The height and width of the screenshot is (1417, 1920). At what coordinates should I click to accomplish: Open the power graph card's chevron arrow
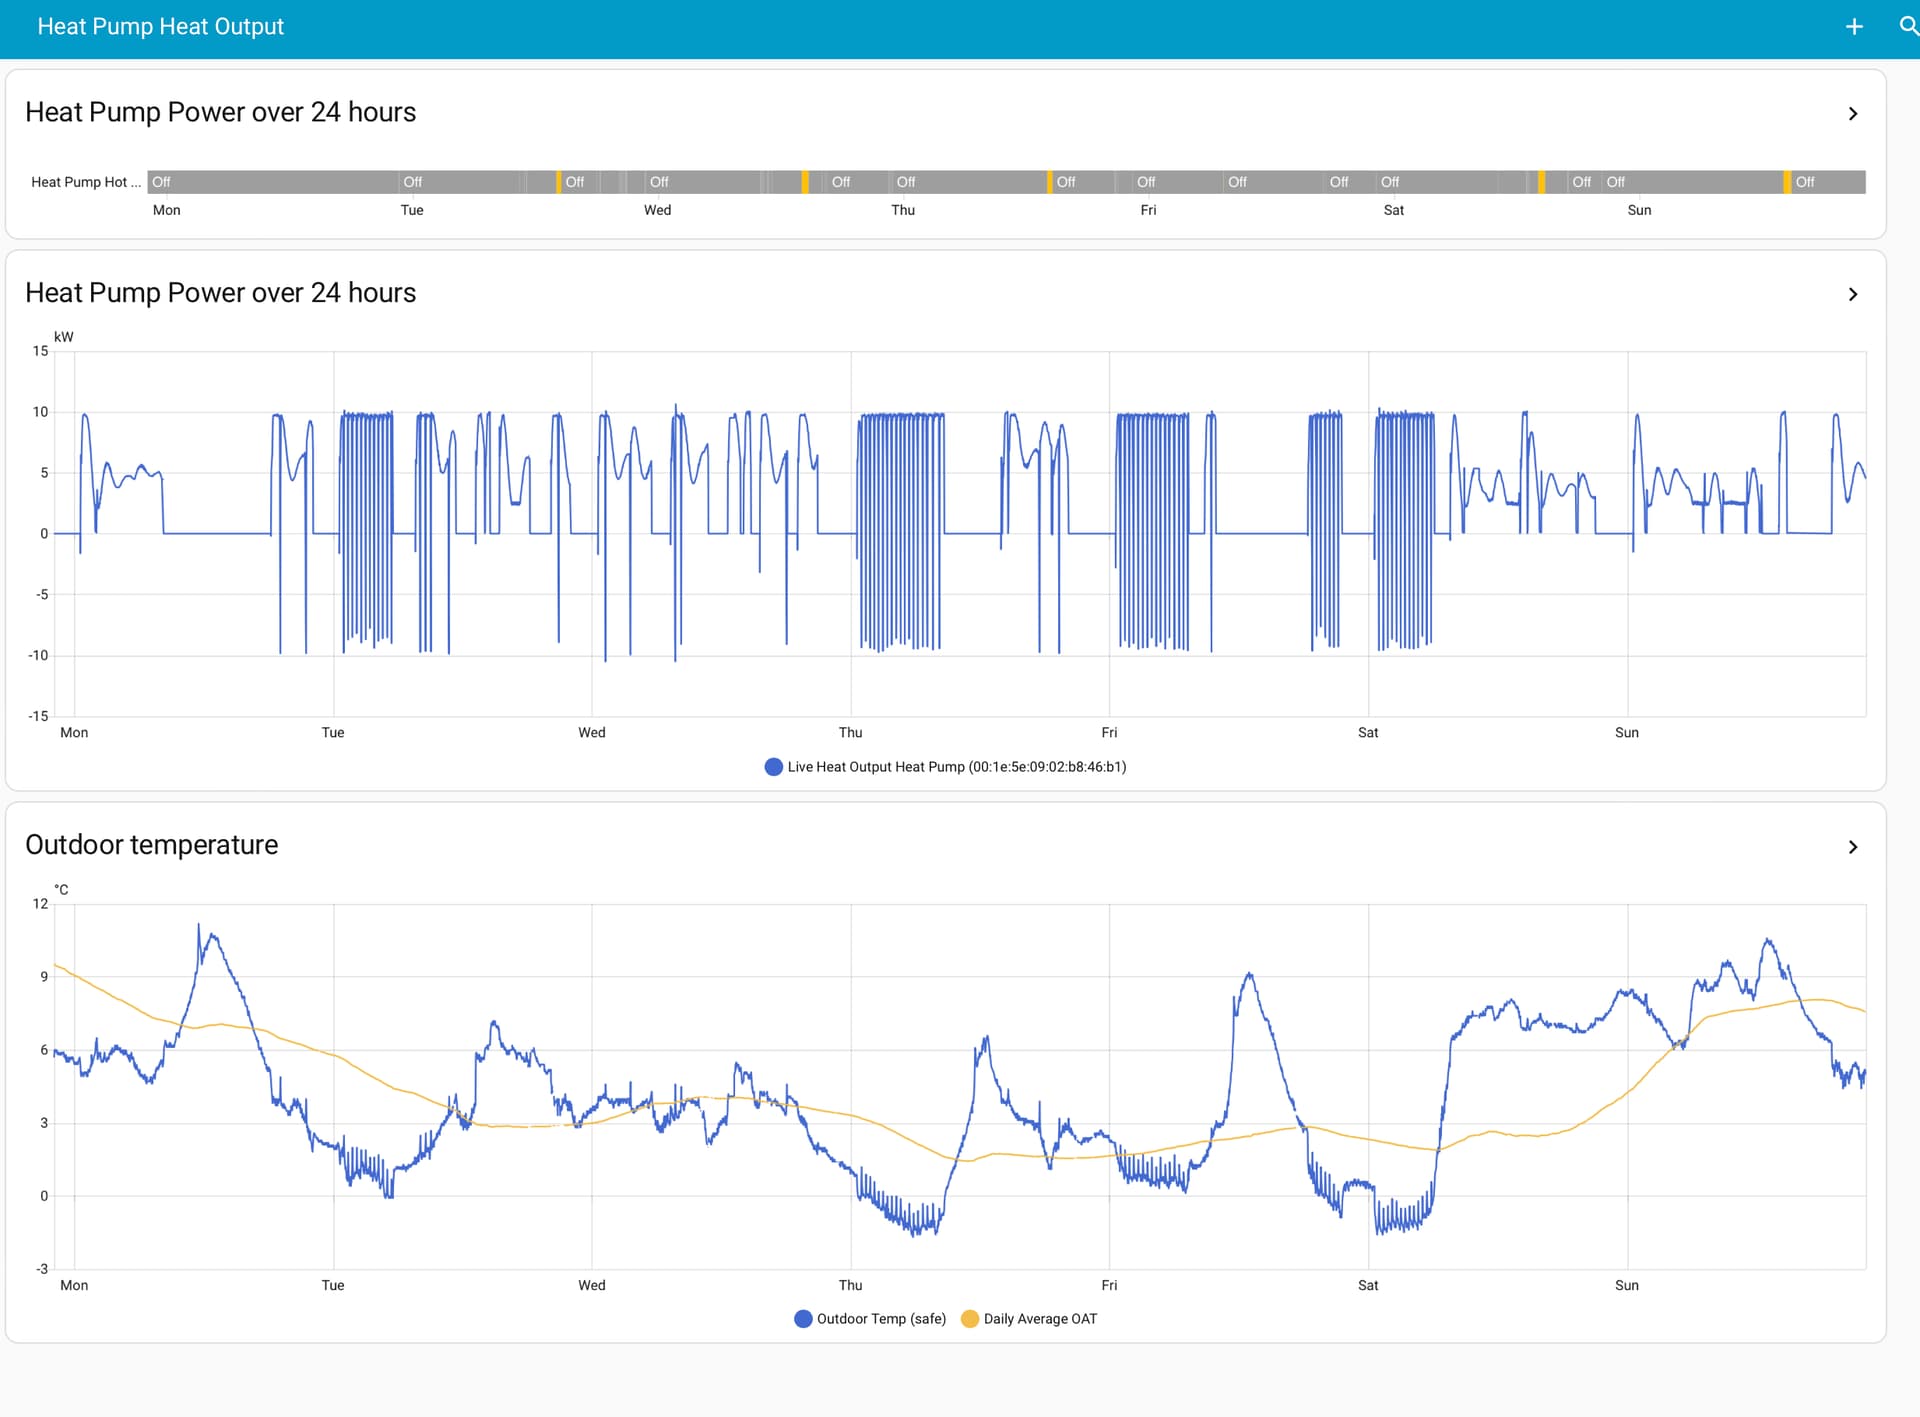[1852, 294]
